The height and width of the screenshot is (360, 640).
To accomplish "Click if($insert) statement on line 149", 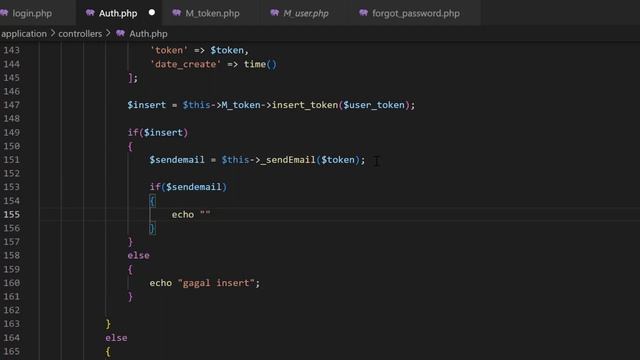I will coord(158,132).
